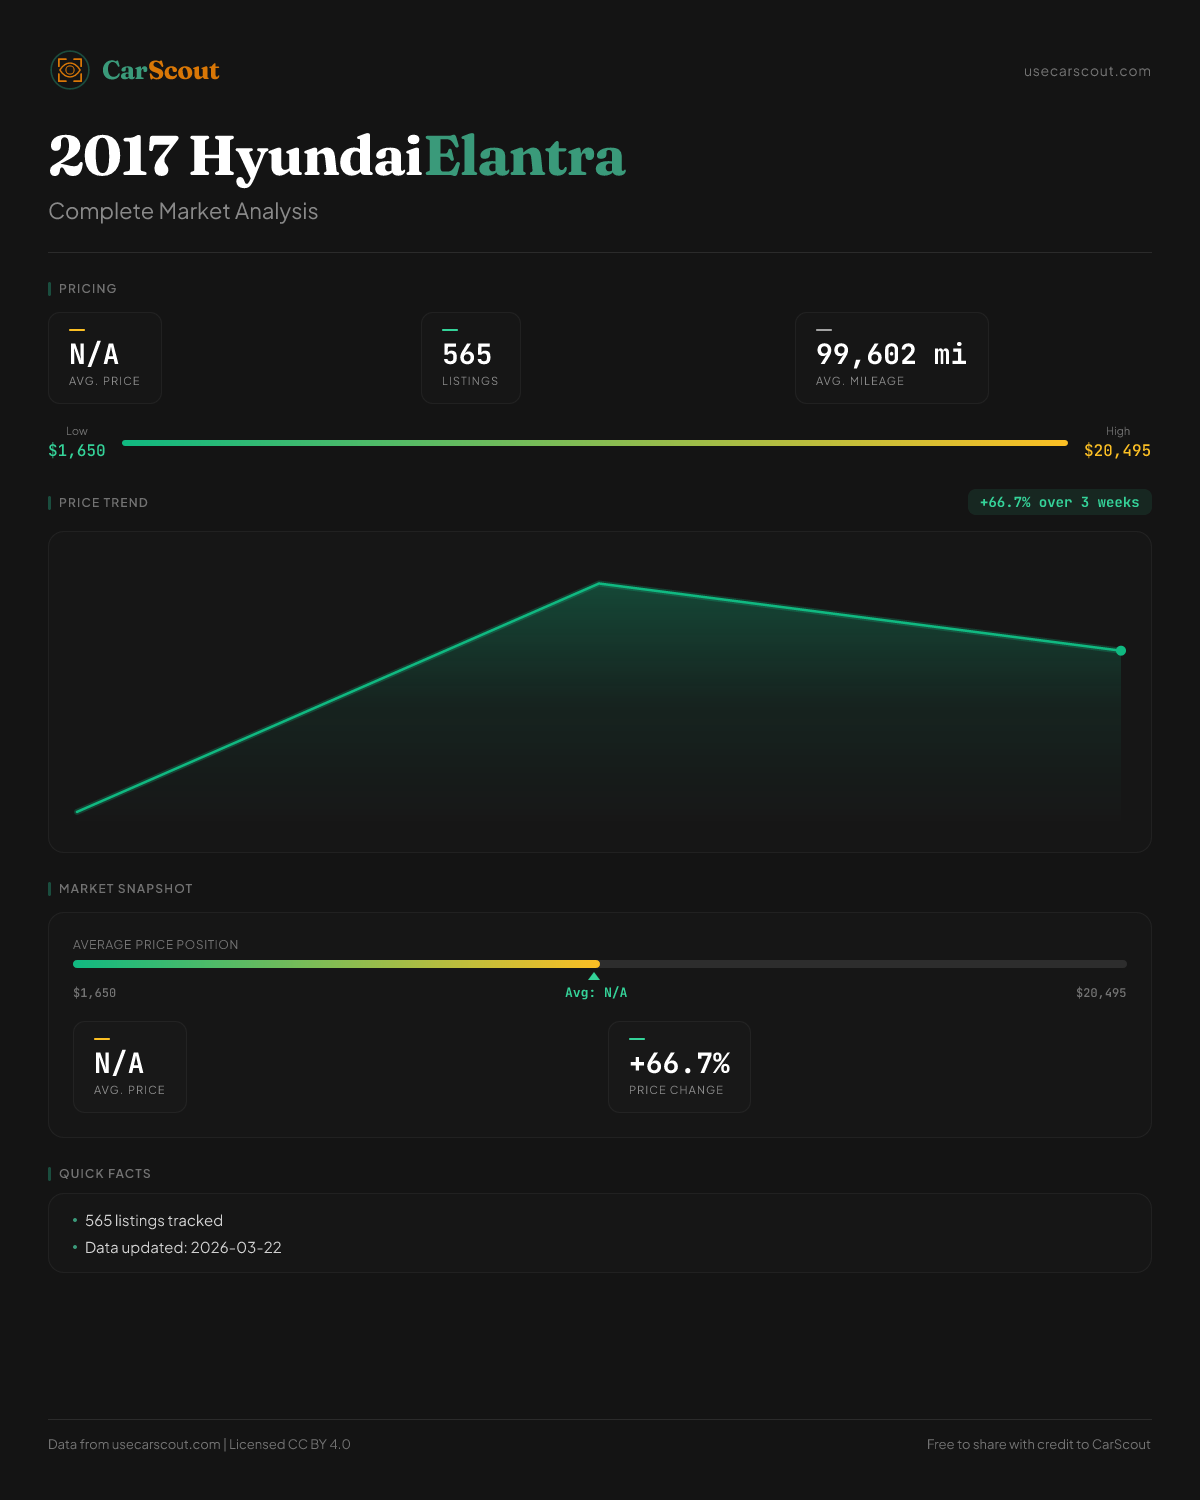Open the usecarscout.com link in header
Image resolution: width=1200 pixels, height=1500 pixels.
tap(1087, 71)
